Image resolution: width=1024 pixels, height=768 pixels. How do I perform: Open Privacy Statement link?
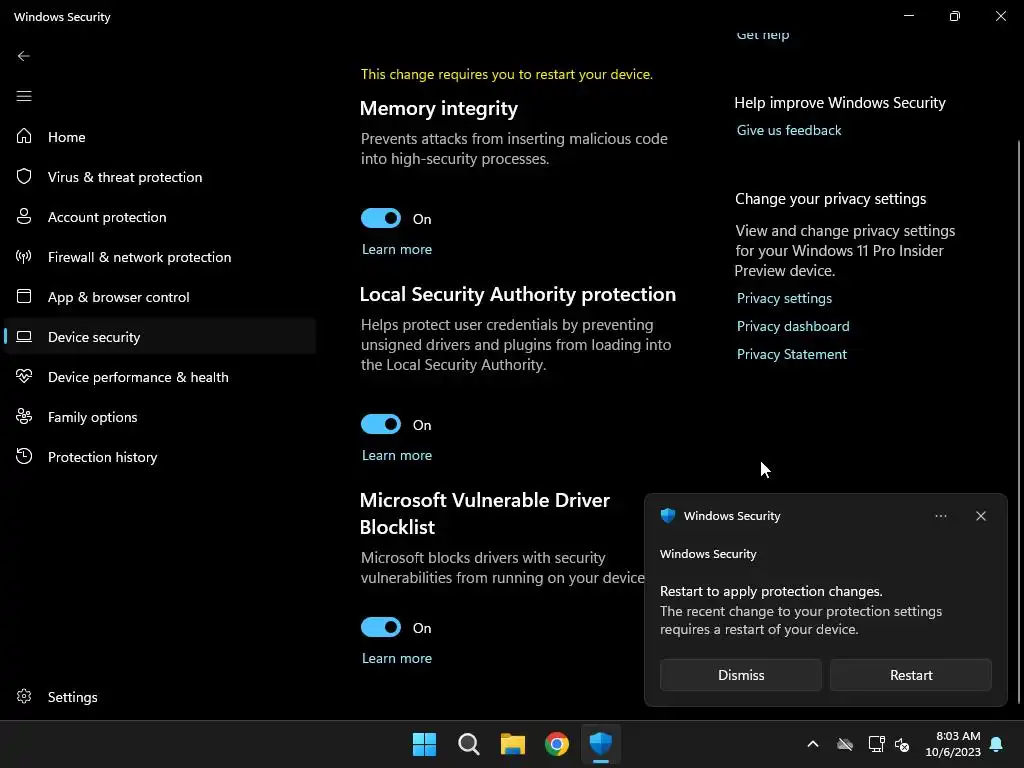[x=792, y=354]
